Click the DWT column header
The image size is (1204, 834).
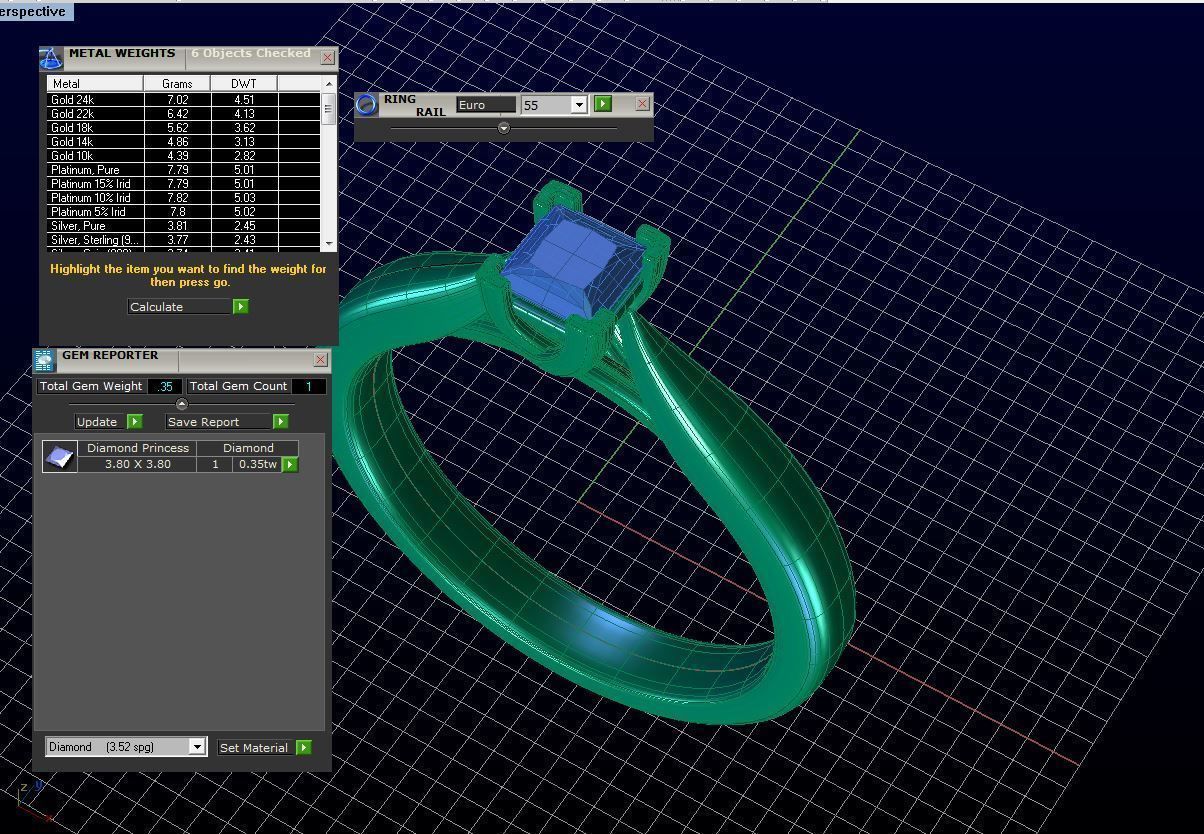pos(243,83)
